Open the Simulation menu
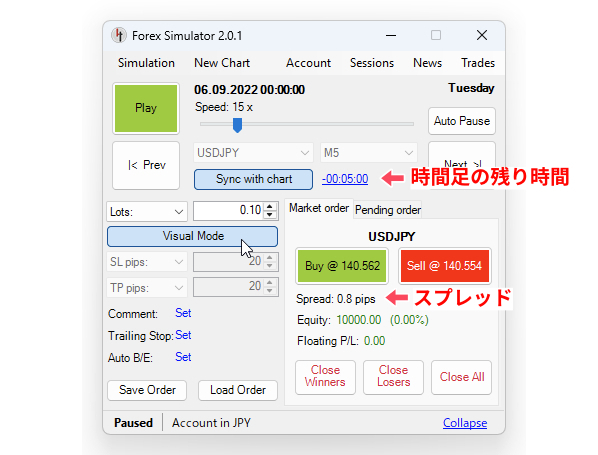The width and height of the screenshot is (598, 455). [x=146, y=63]
